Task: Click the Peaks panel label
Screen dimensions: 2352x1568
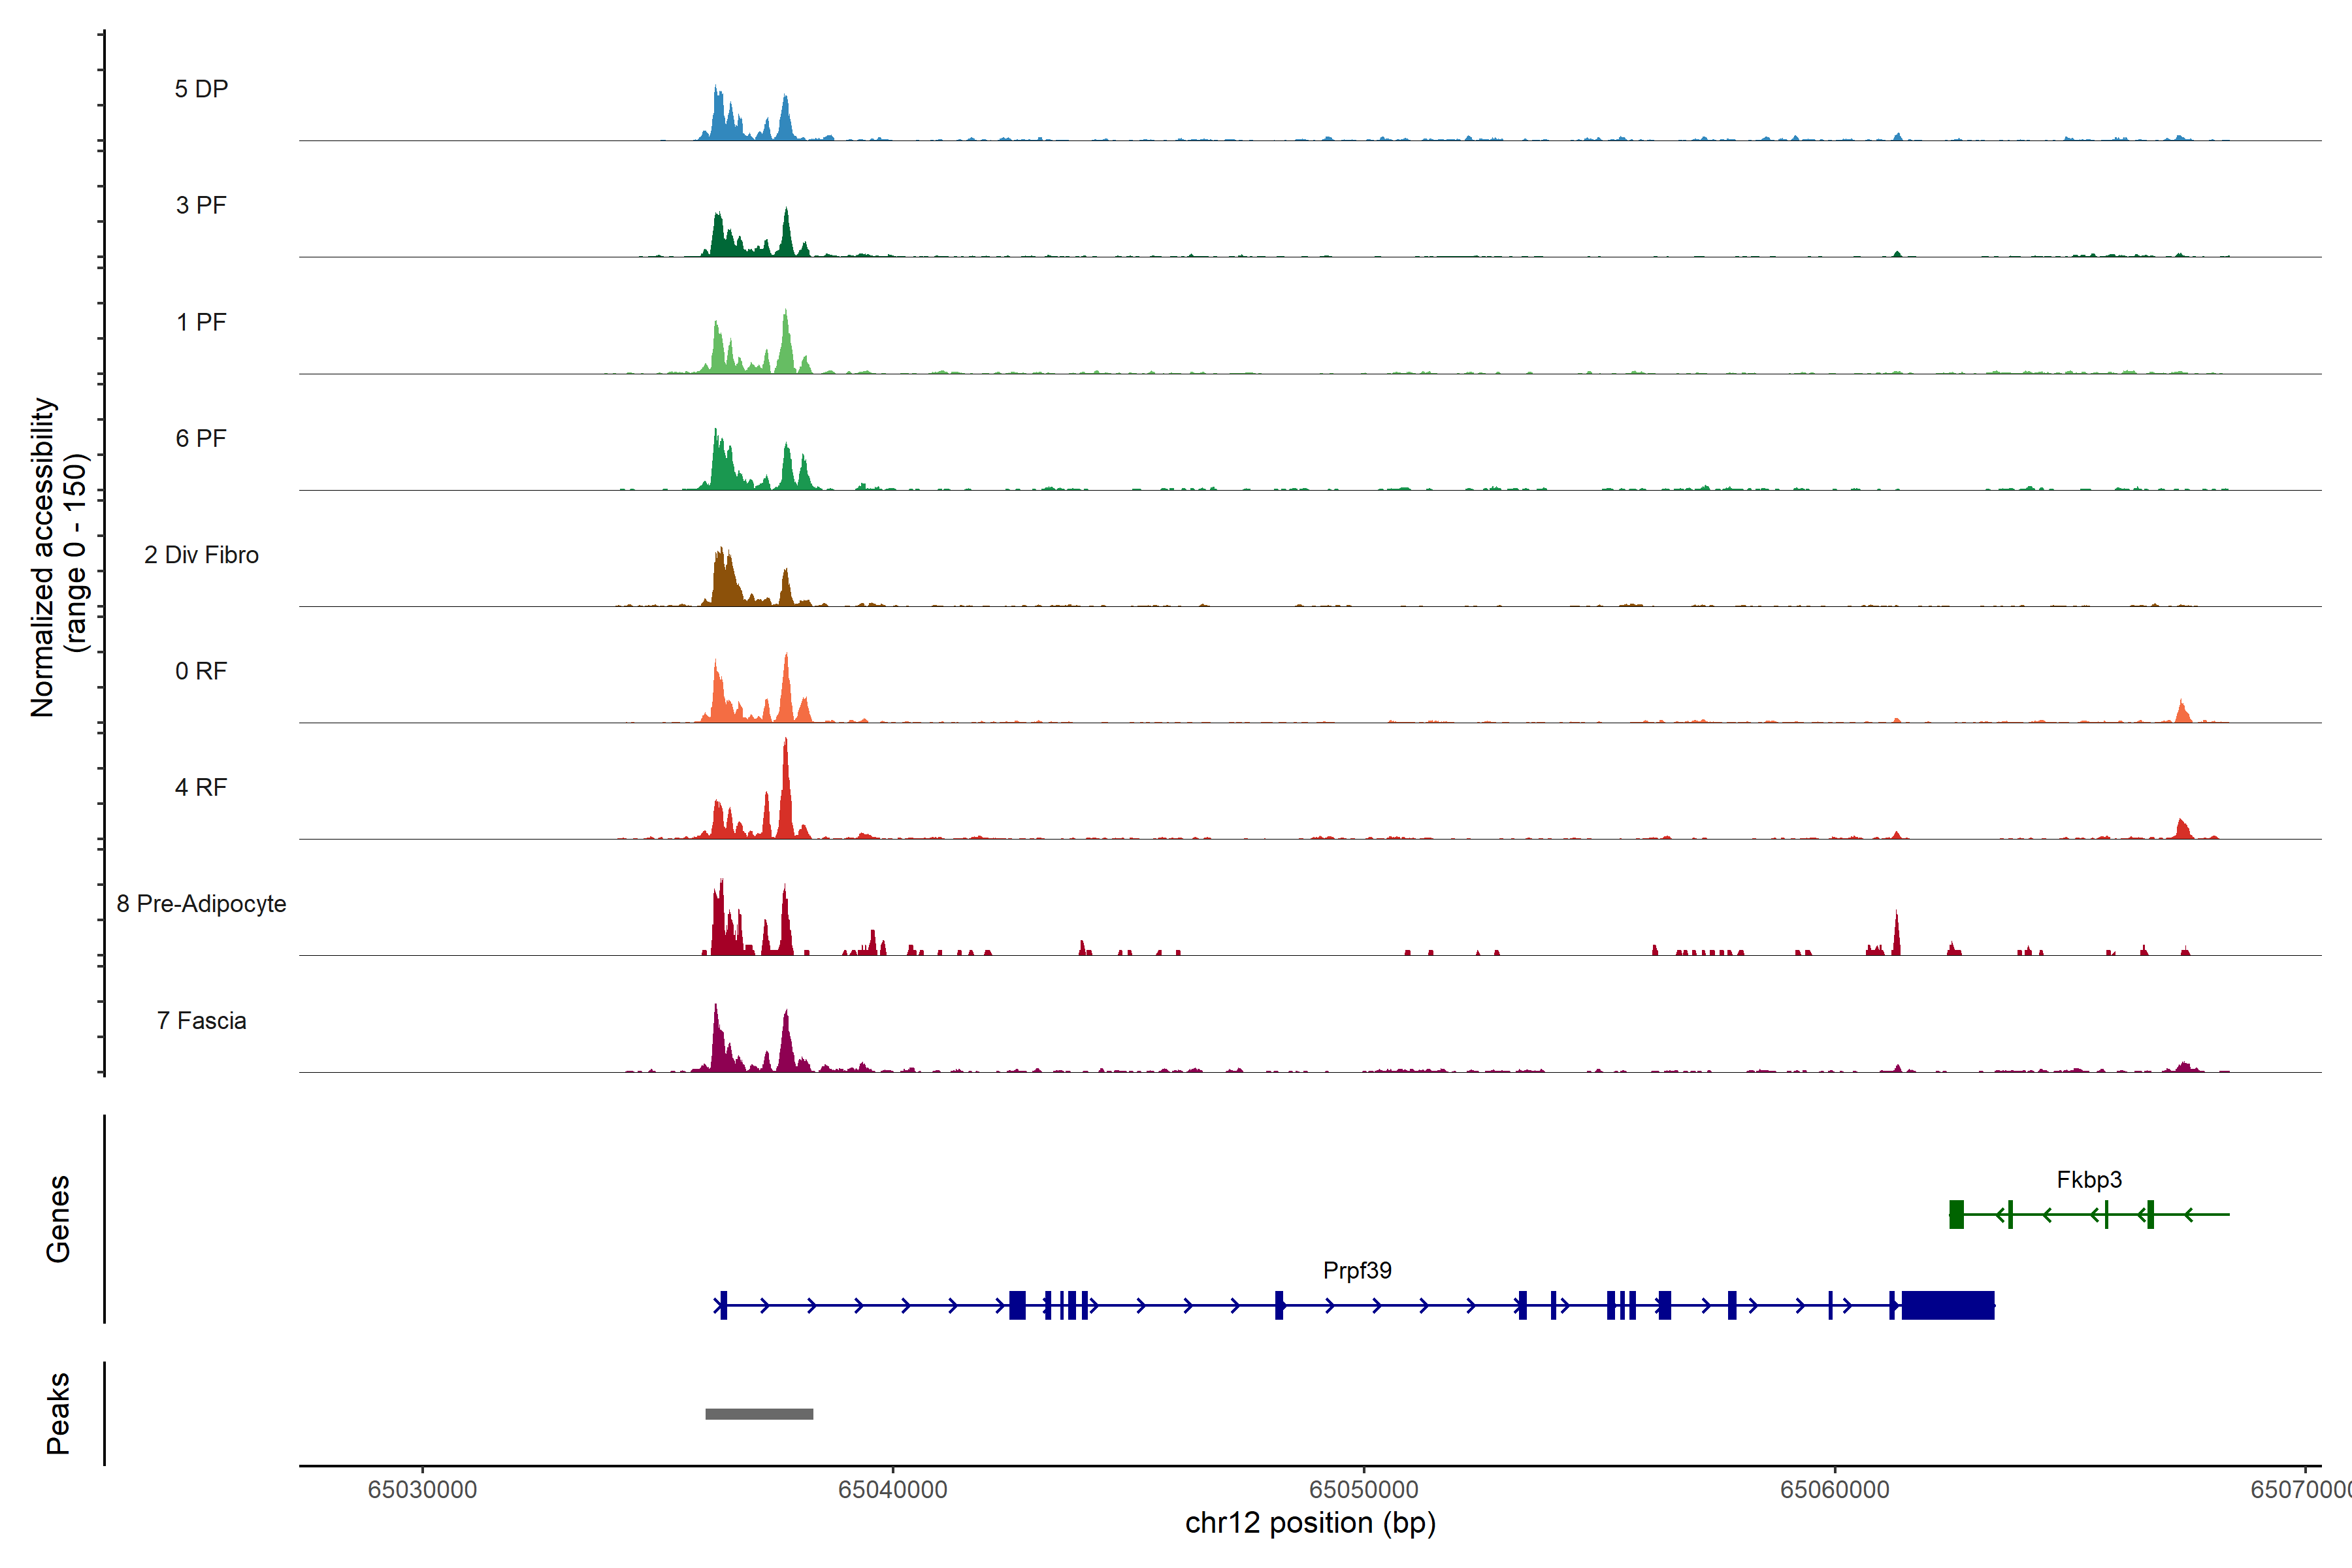Action: point(58,1413)
